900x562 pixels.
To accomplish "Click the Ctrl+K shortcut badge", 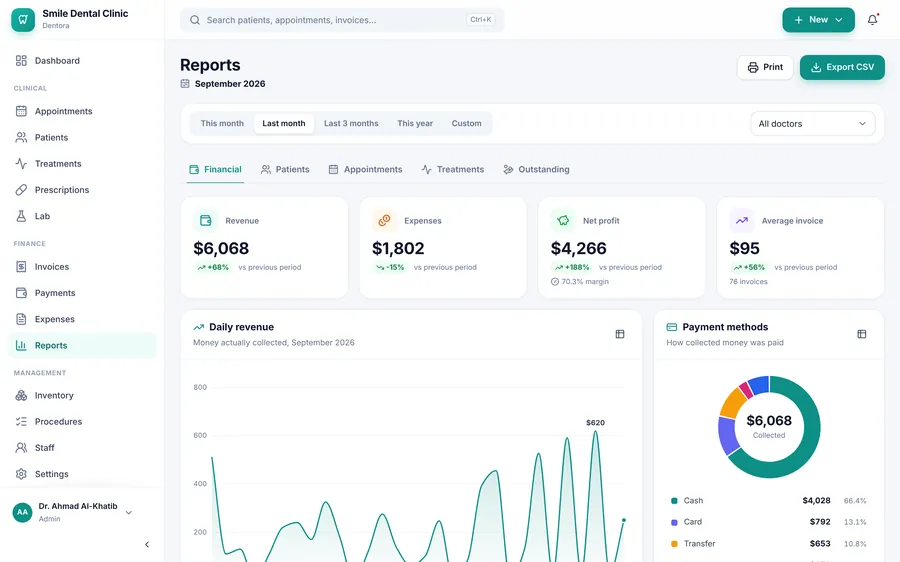I will tap(480, 20).
